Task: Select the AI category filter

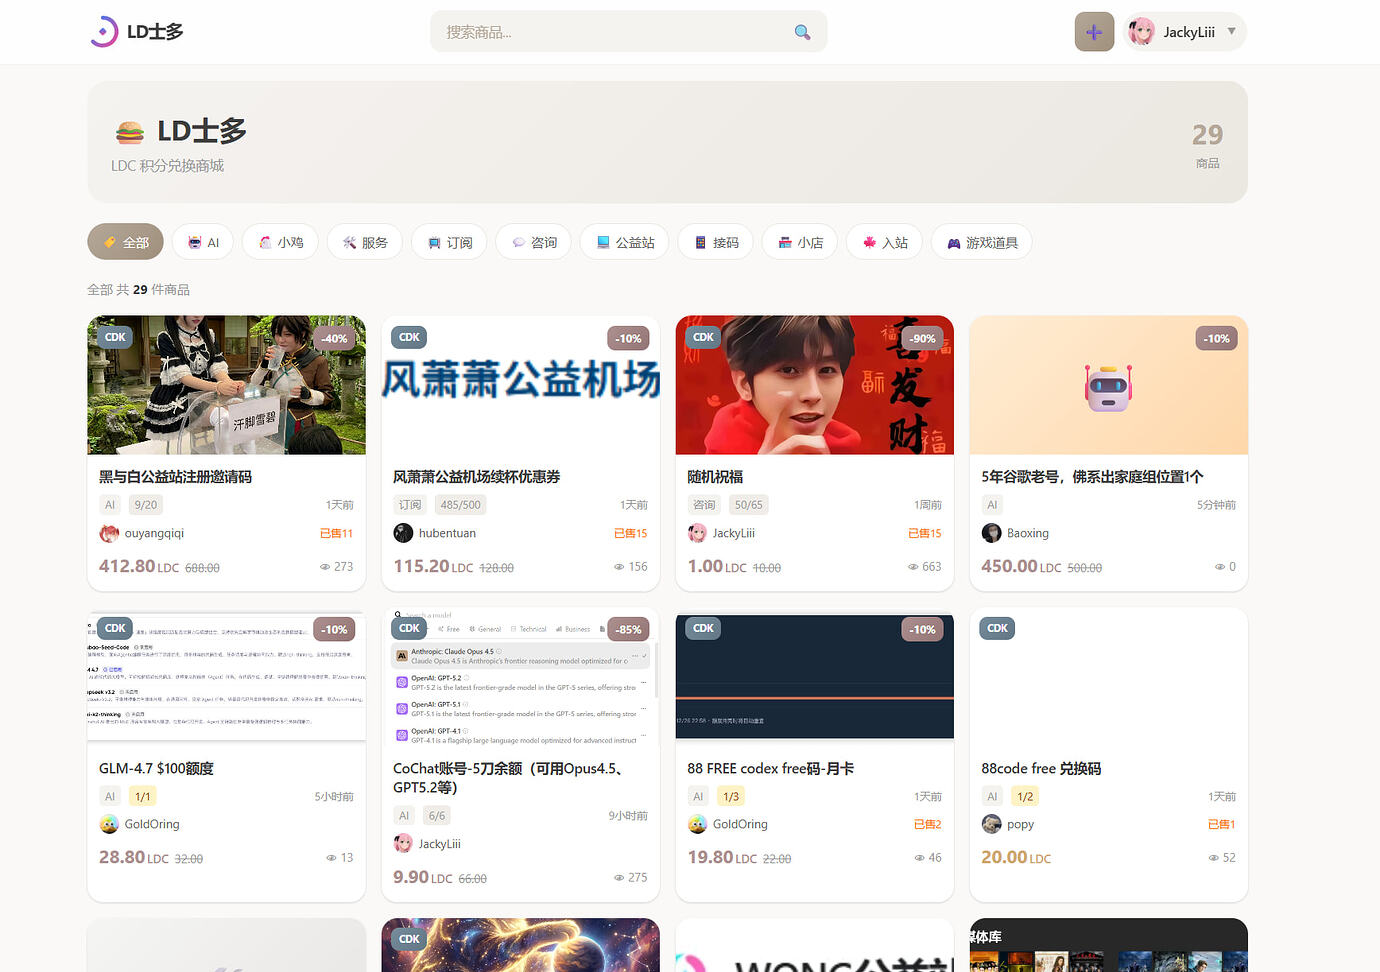Action: coord(203,242)
